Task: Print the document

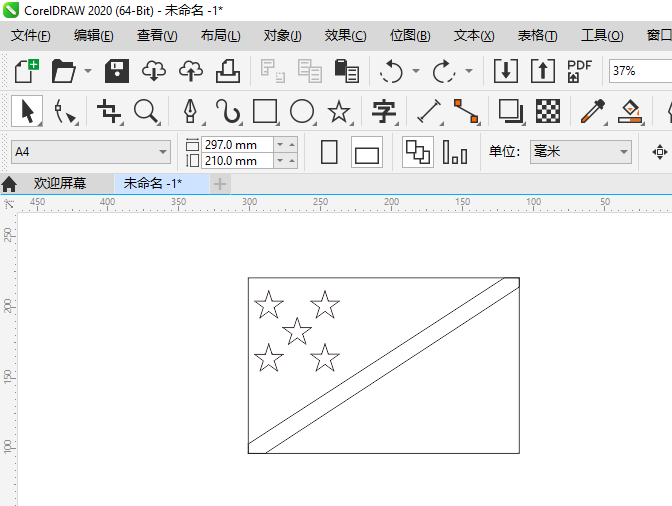Action: [228, 71]
